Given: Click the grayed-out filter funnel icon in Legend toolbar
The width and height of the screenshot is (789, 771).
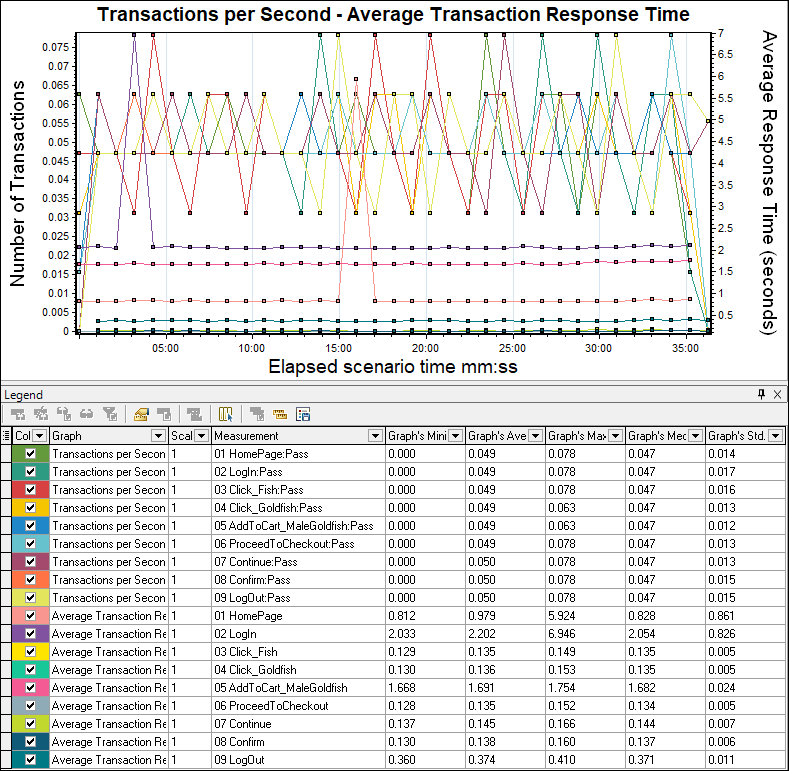Looking at the screenshot, I should [x=110, y=414].
